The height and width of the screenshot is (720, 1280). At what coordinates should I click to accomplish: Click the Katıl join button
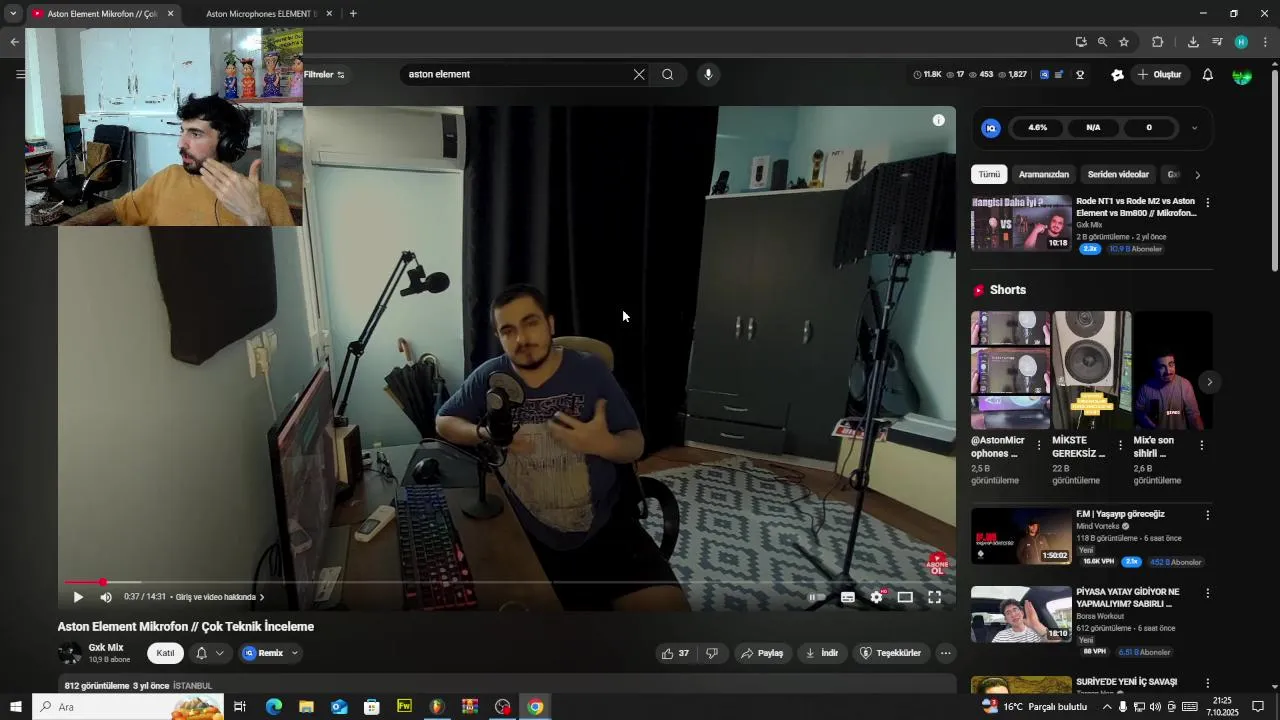[165, 653]
